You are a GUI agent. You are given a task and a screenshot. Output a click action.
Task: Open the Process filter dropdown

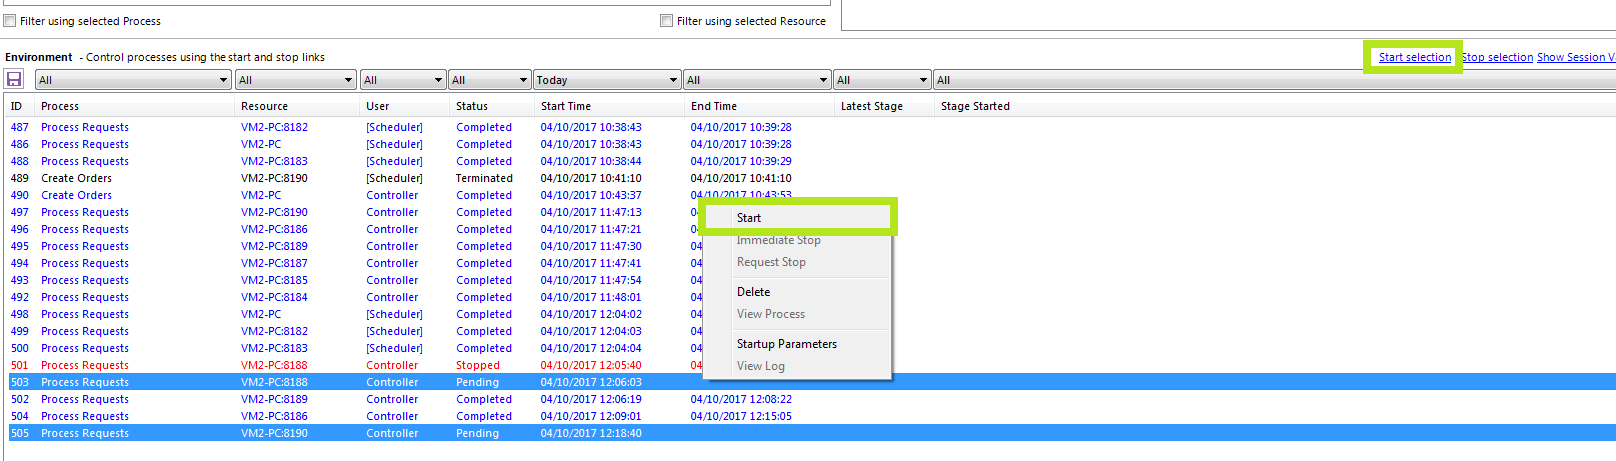(133, 80)
